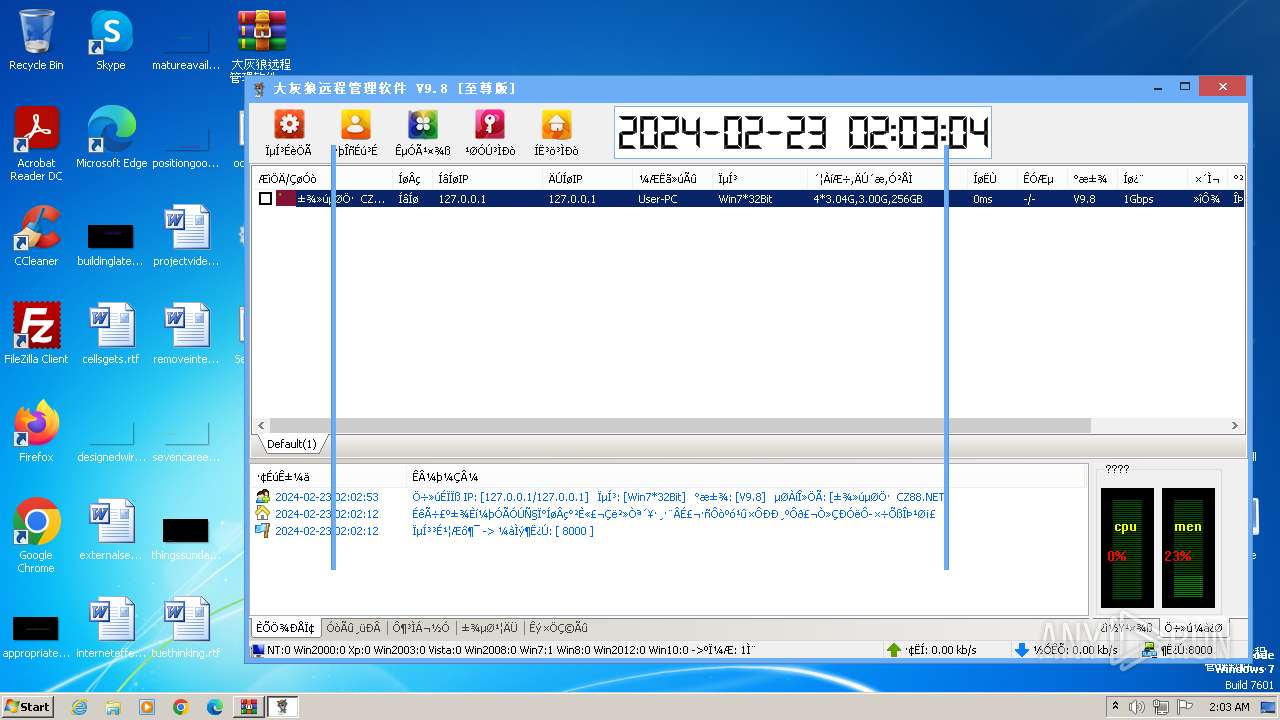Click the orange house toolbar icon
The image size is (1280, 720).
(x=557, y=125)
